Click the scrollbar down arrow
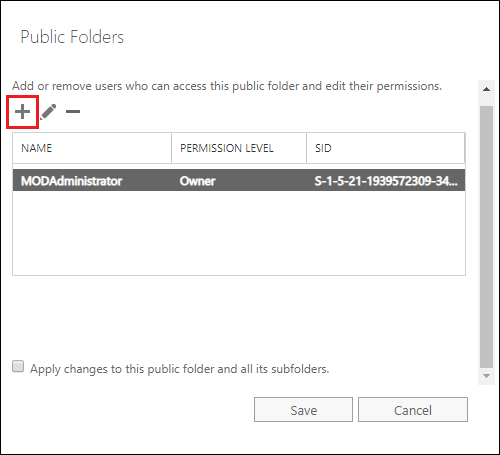This screenshot has width=500, height=455. tap(486, 376)
